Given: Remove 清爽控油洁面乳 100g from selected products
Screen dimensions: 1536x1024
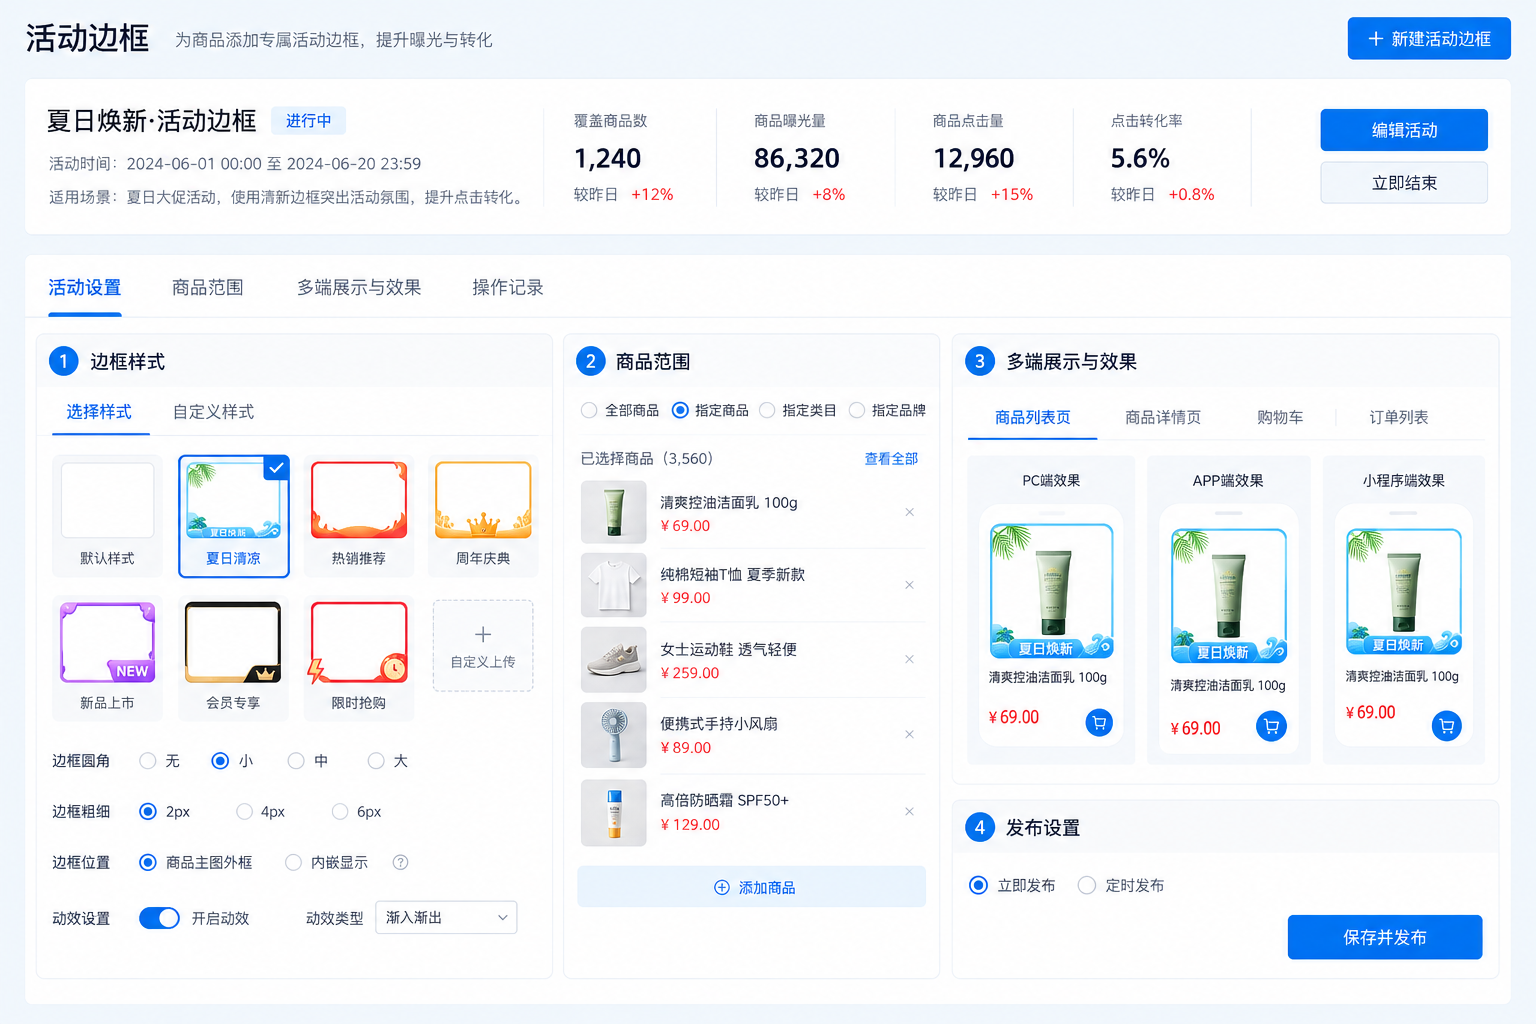Looking at the screenshot, I should click(909, 512).
